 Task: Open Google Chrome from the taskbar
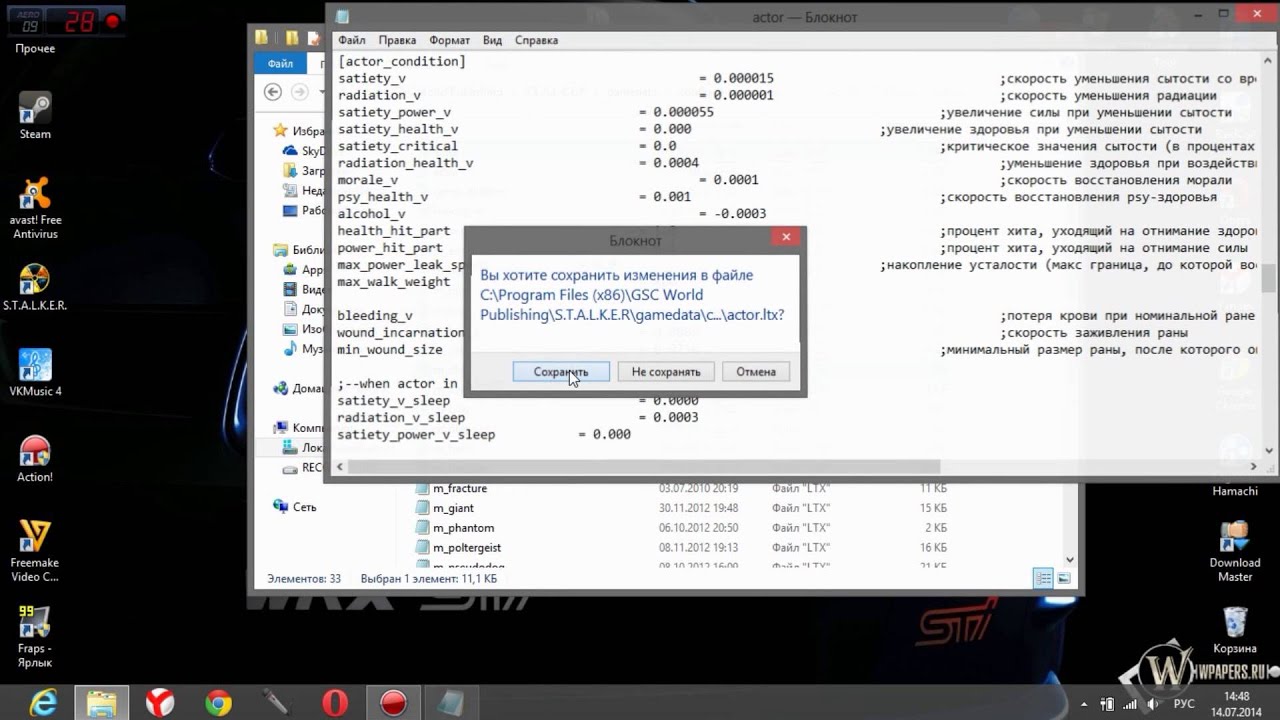[218, 703]
